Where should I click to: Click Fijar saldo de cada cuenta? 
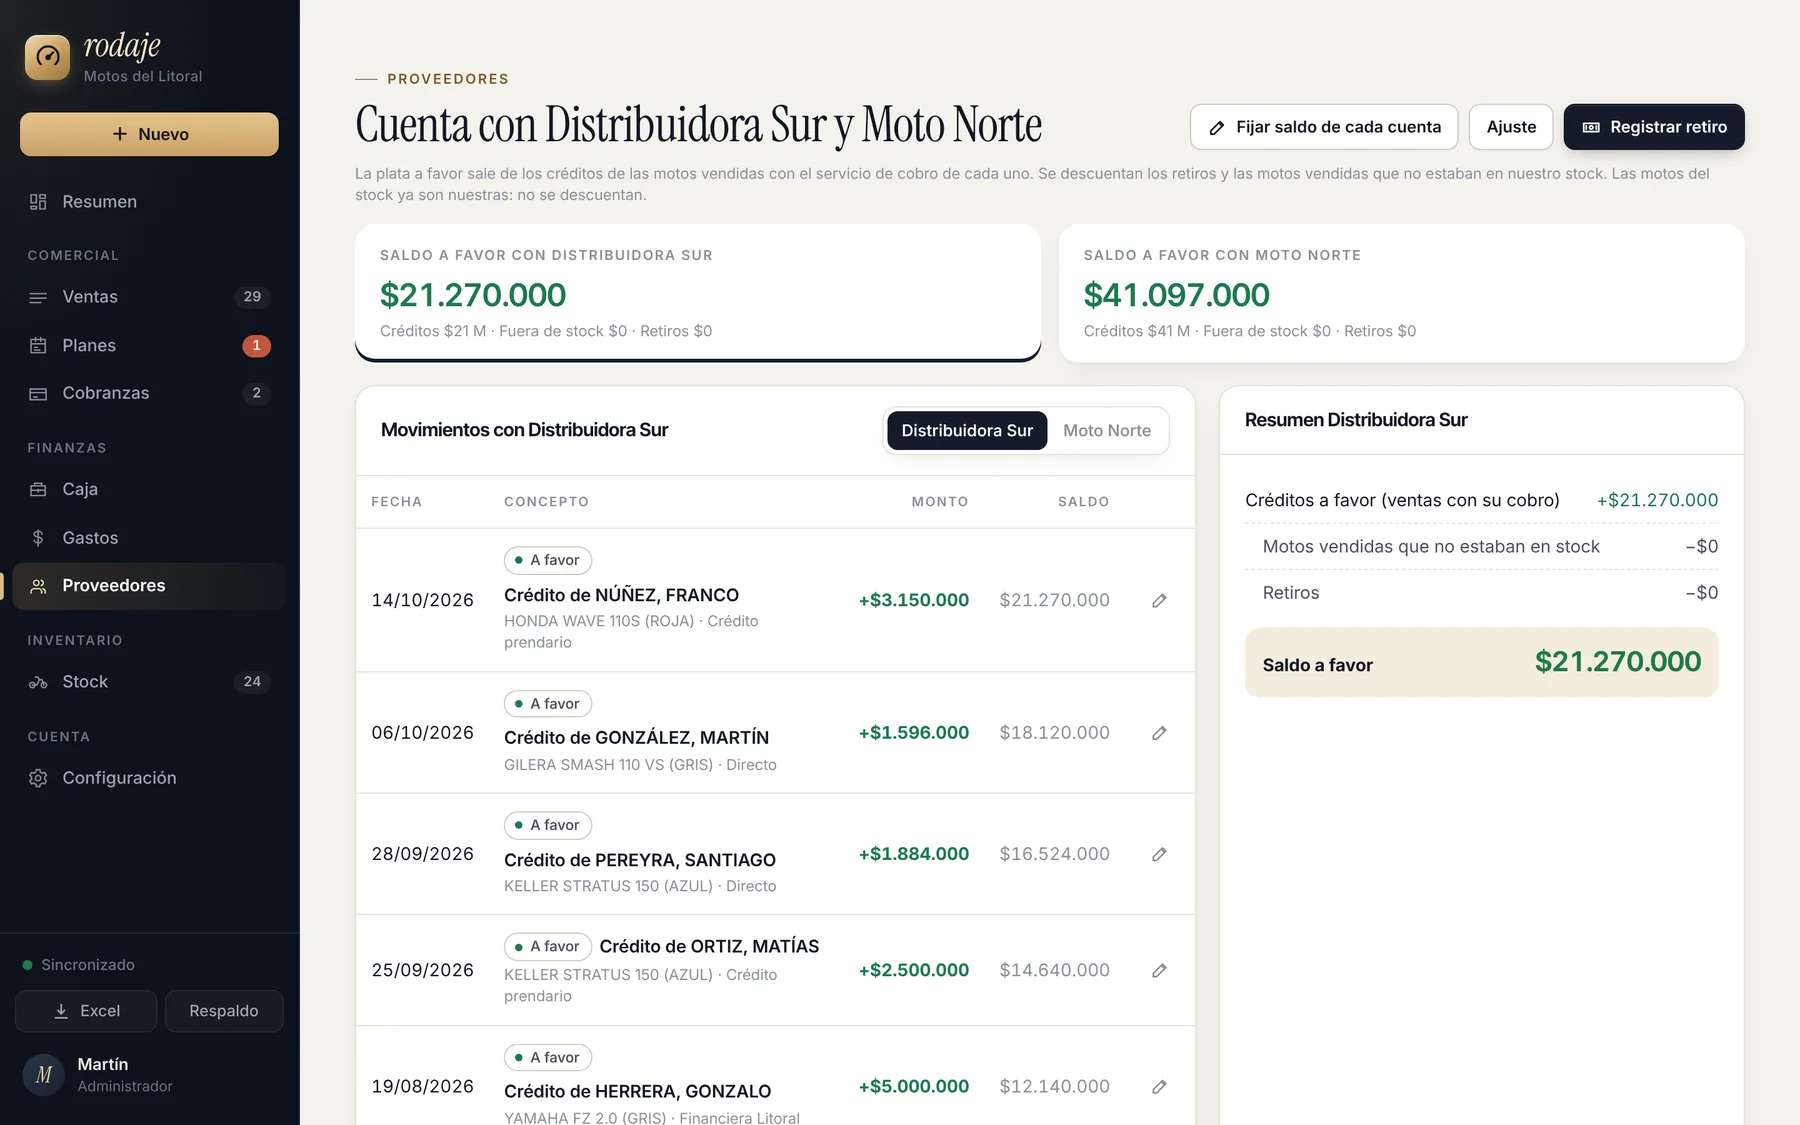[x=1324, y=127]
